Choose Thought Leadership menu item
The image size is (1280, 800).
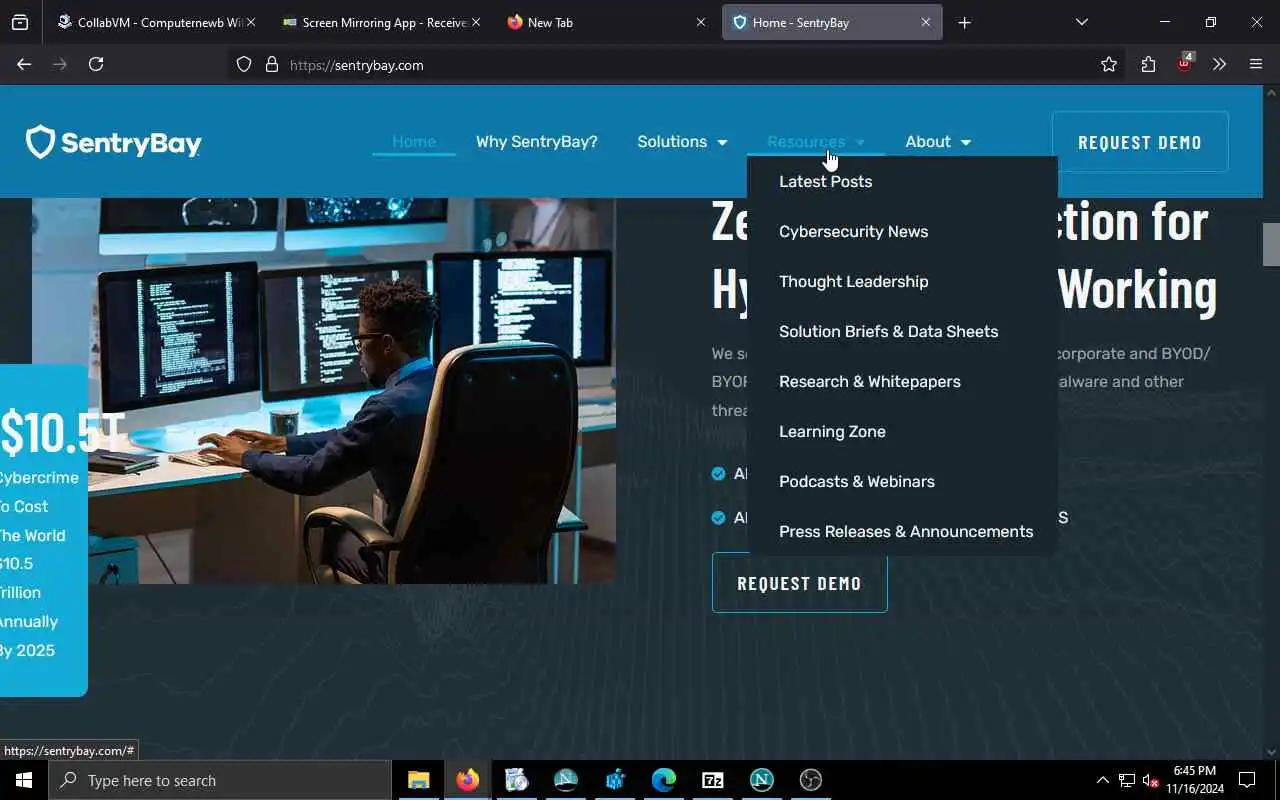point(854,281)
